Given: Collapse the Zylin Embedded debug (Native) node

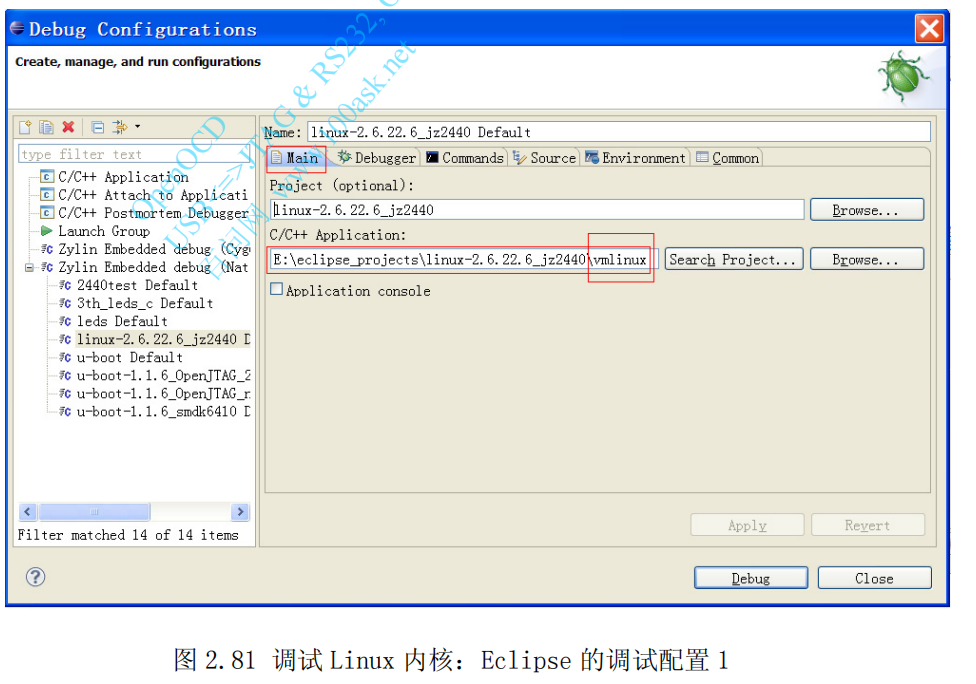Looking at the screenshot, I should [x=27, y=267].
